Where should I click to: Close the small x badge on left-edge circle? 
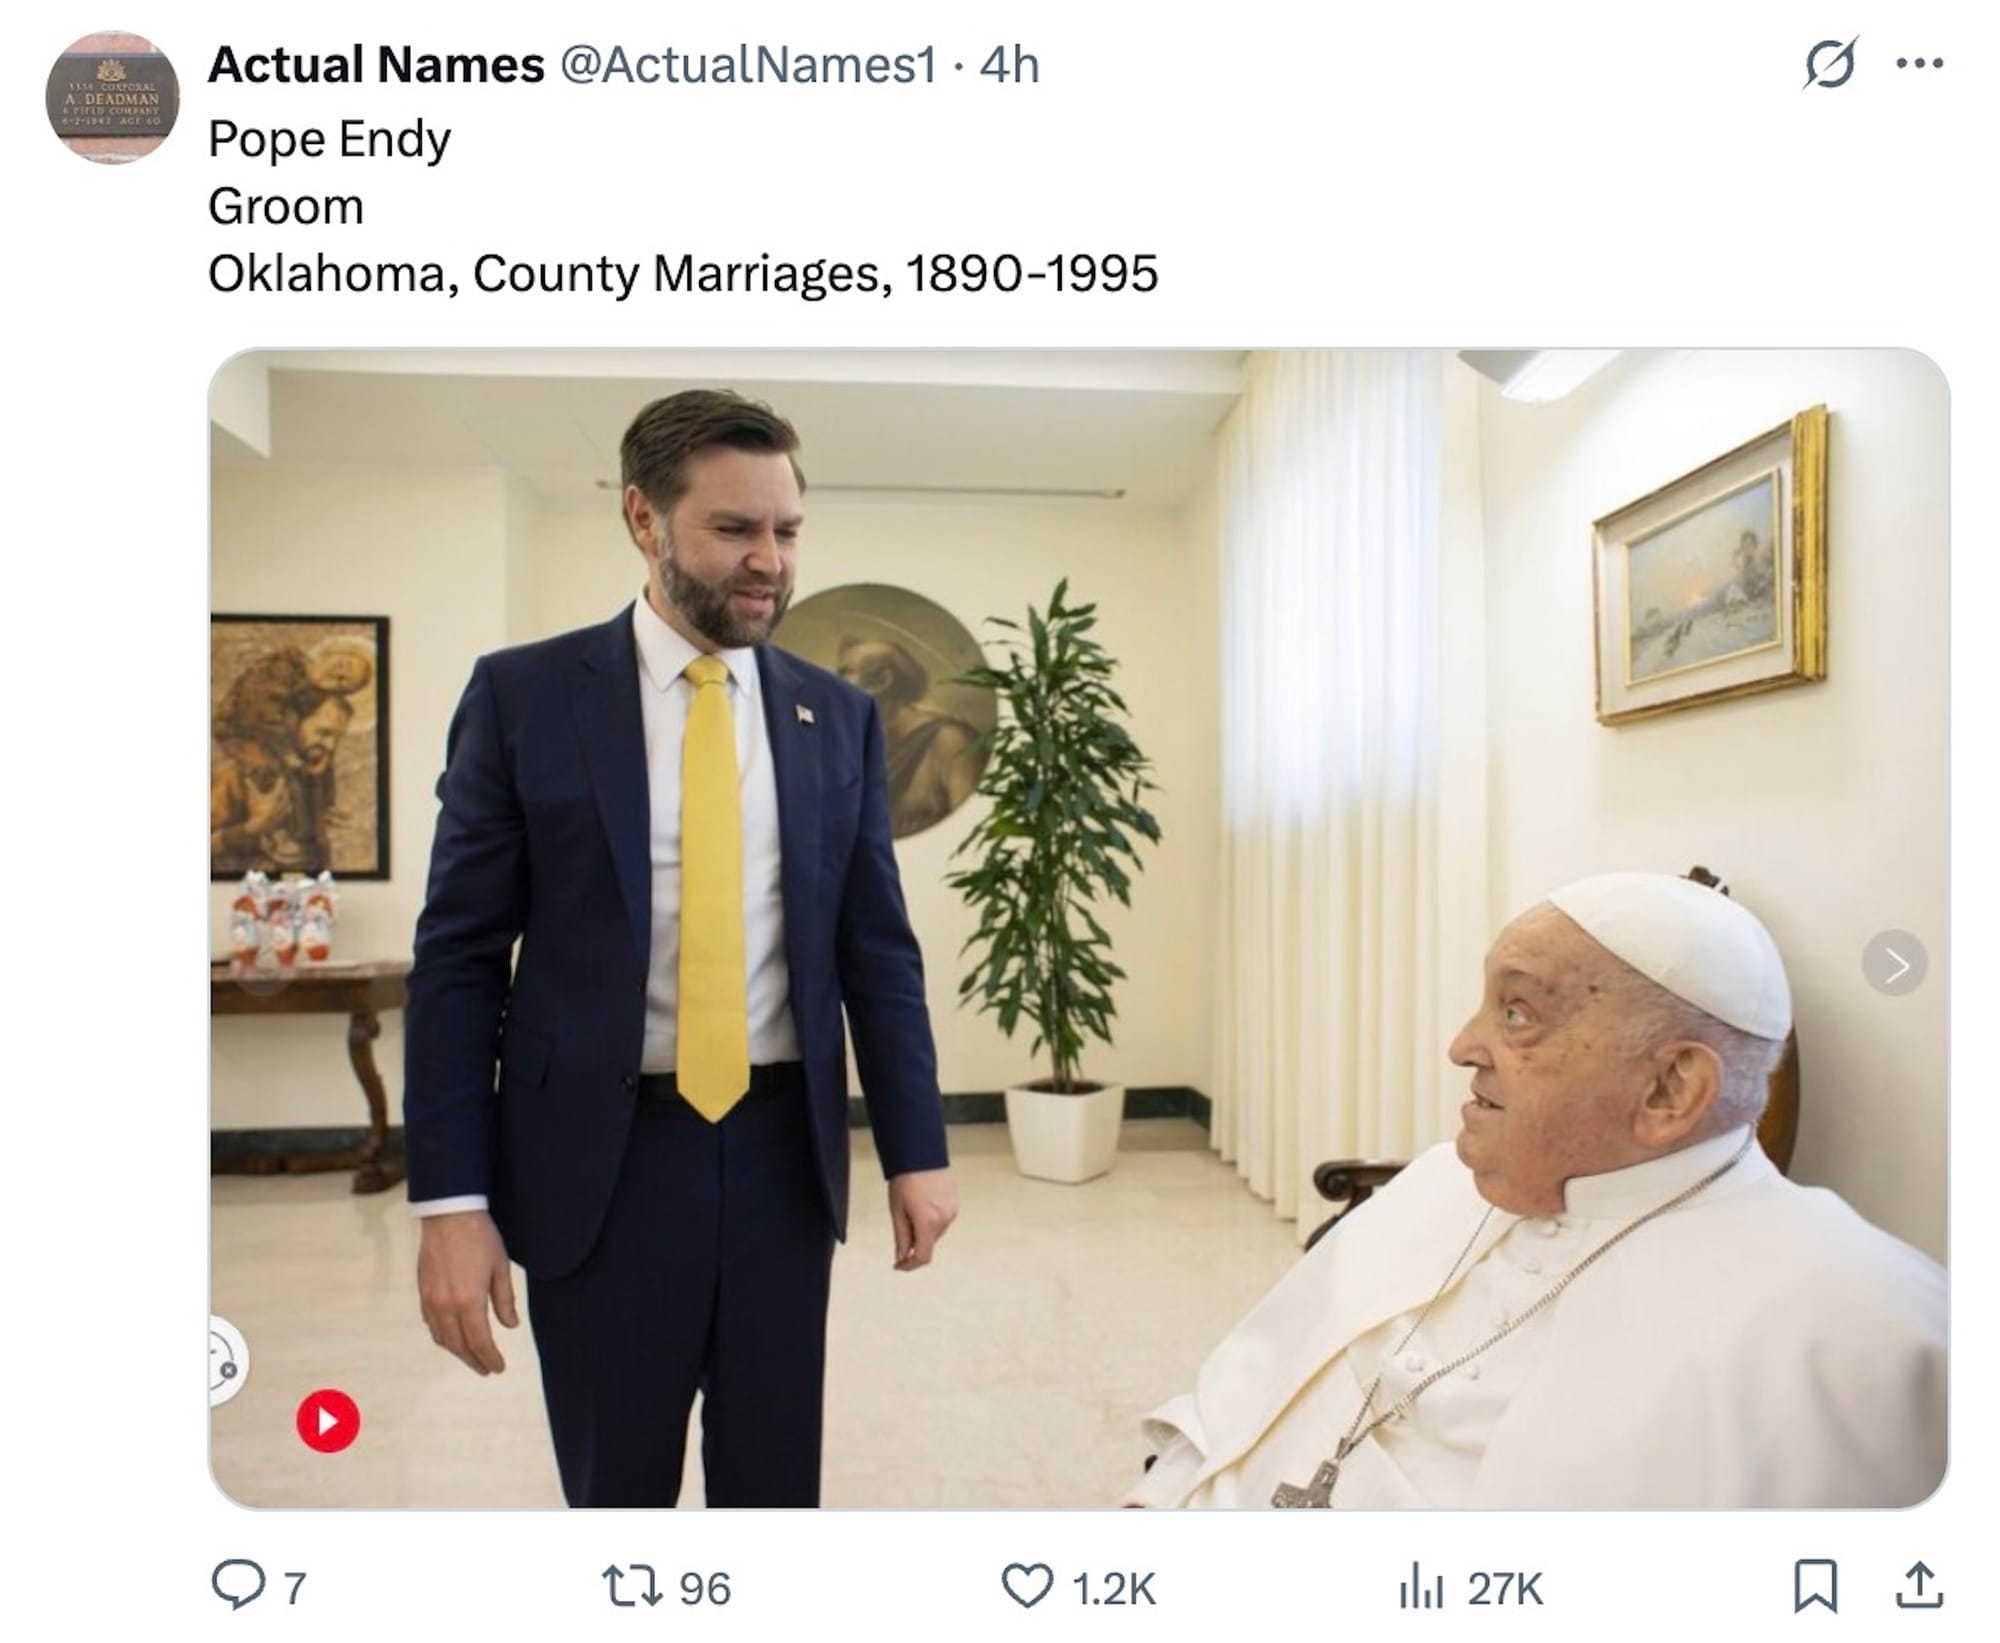click(229, 1369)
